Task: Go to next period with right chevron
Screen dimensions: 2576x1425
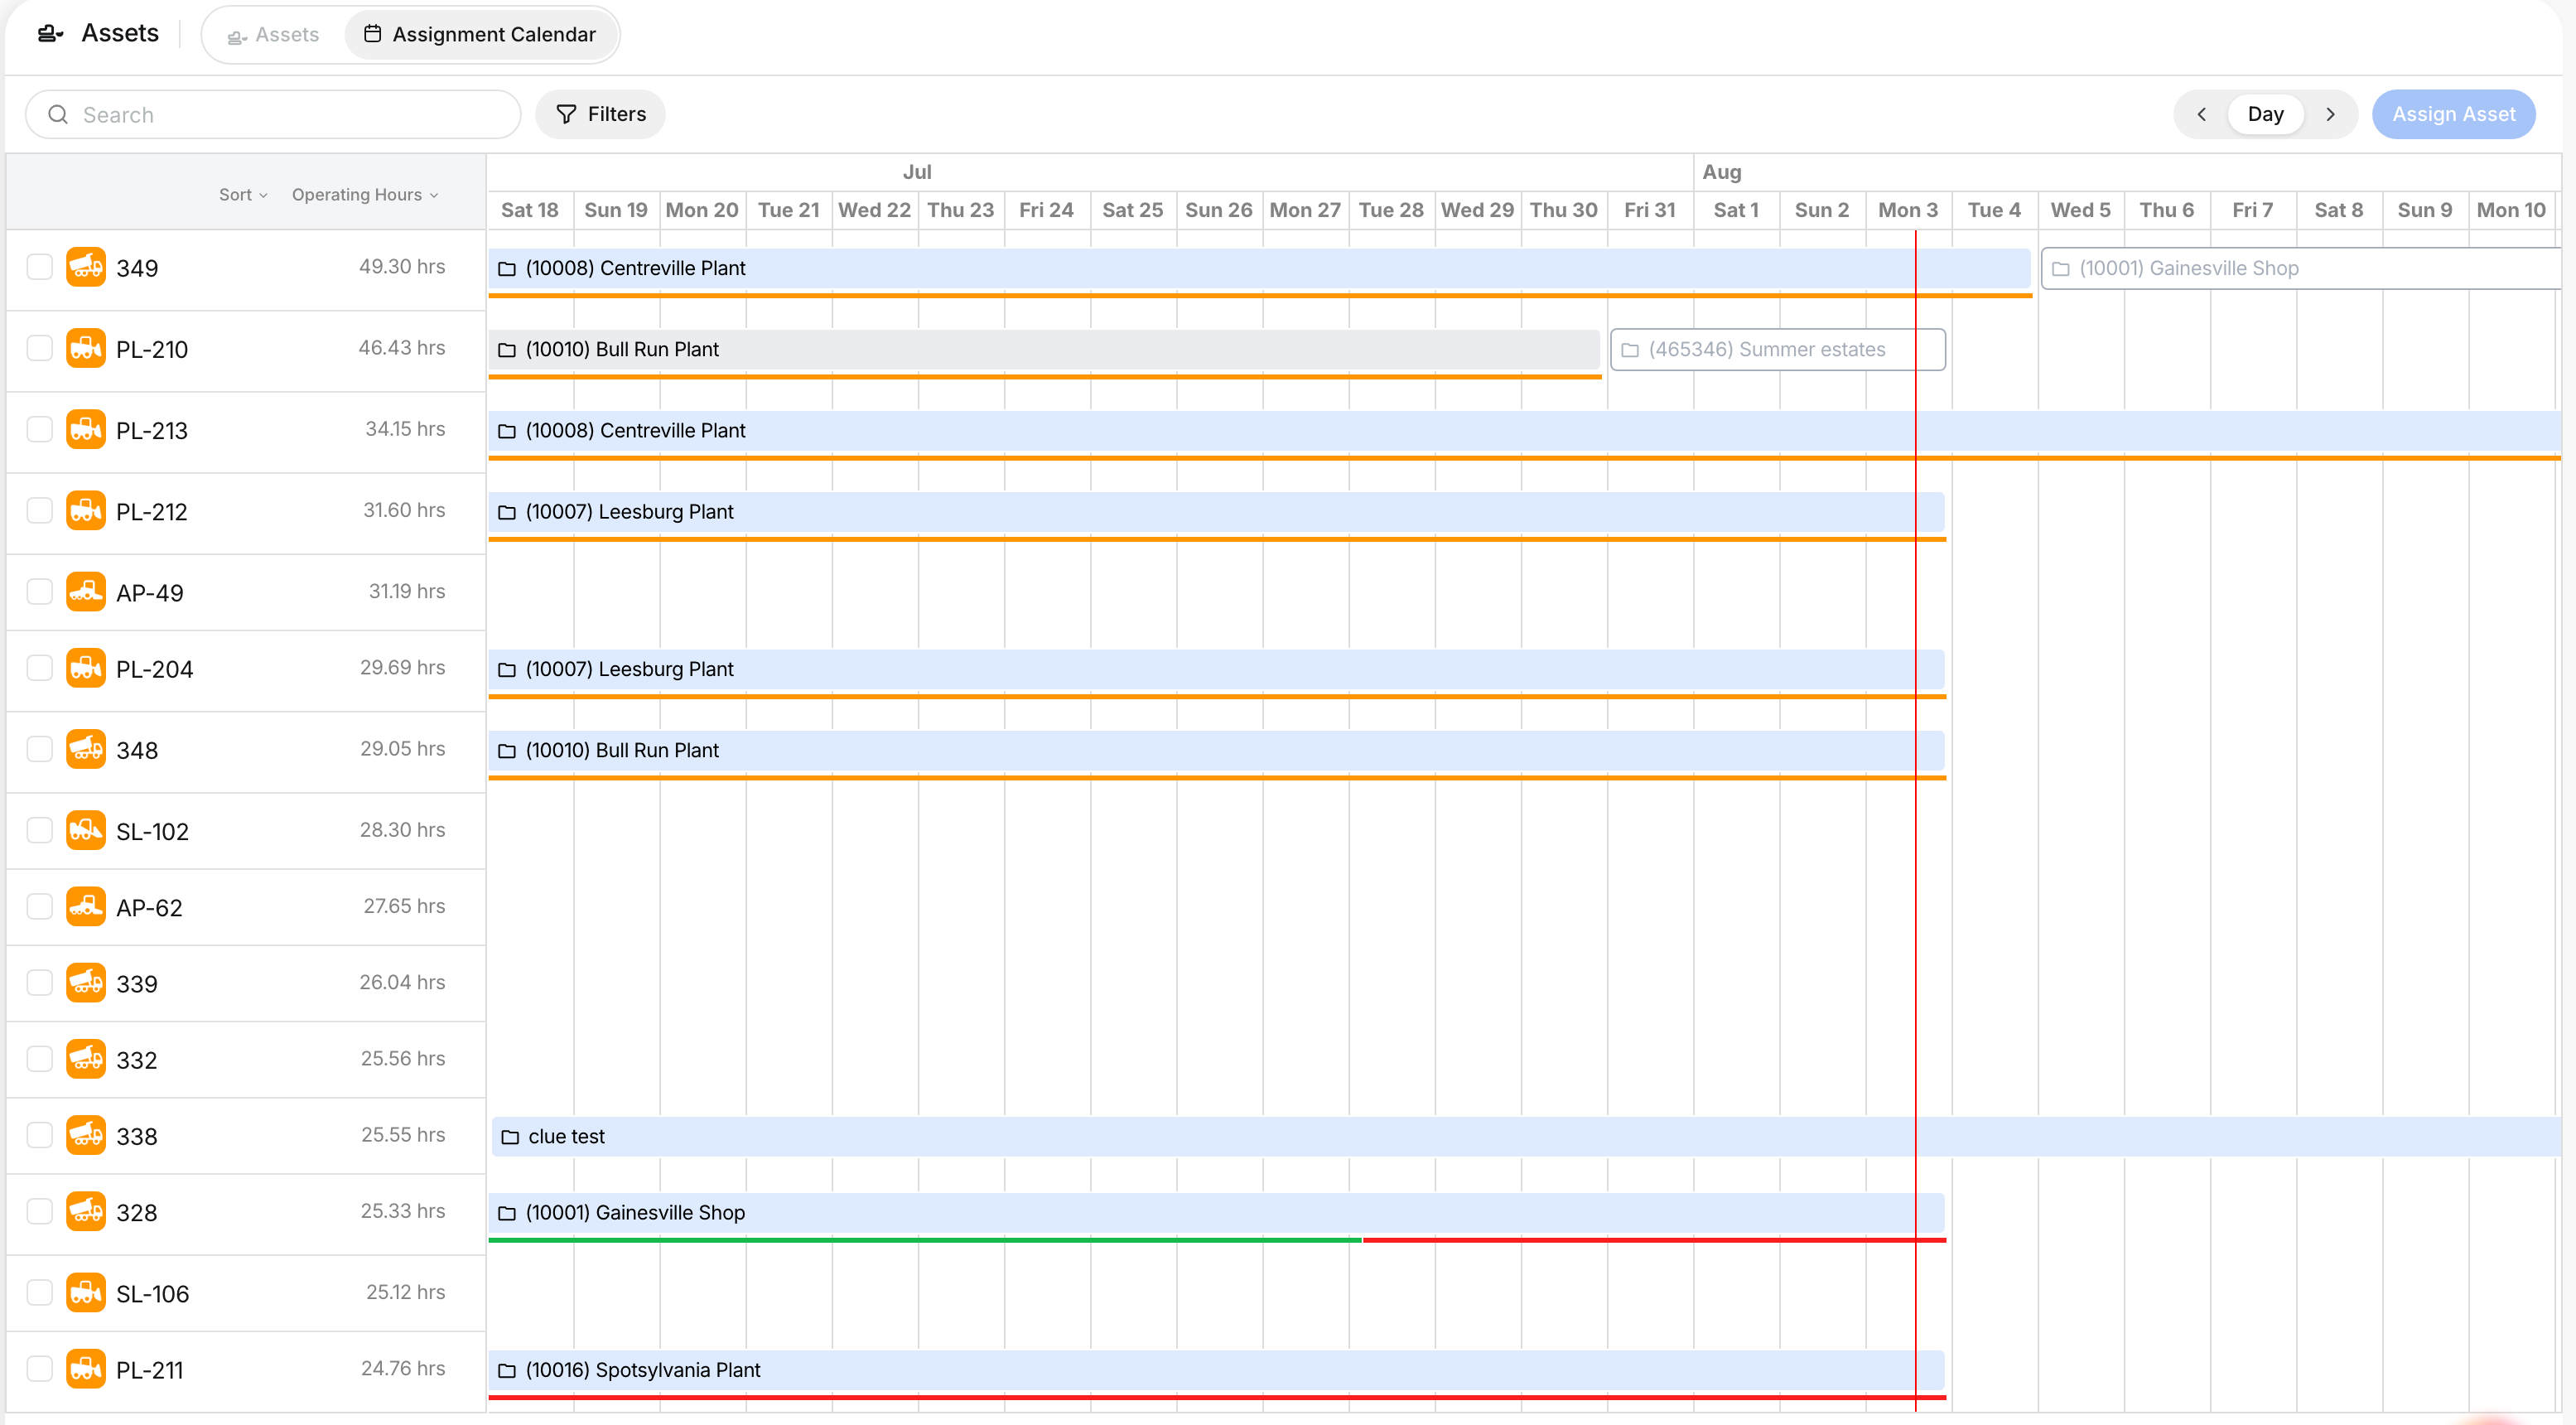Action: (x=2330, y=114)
